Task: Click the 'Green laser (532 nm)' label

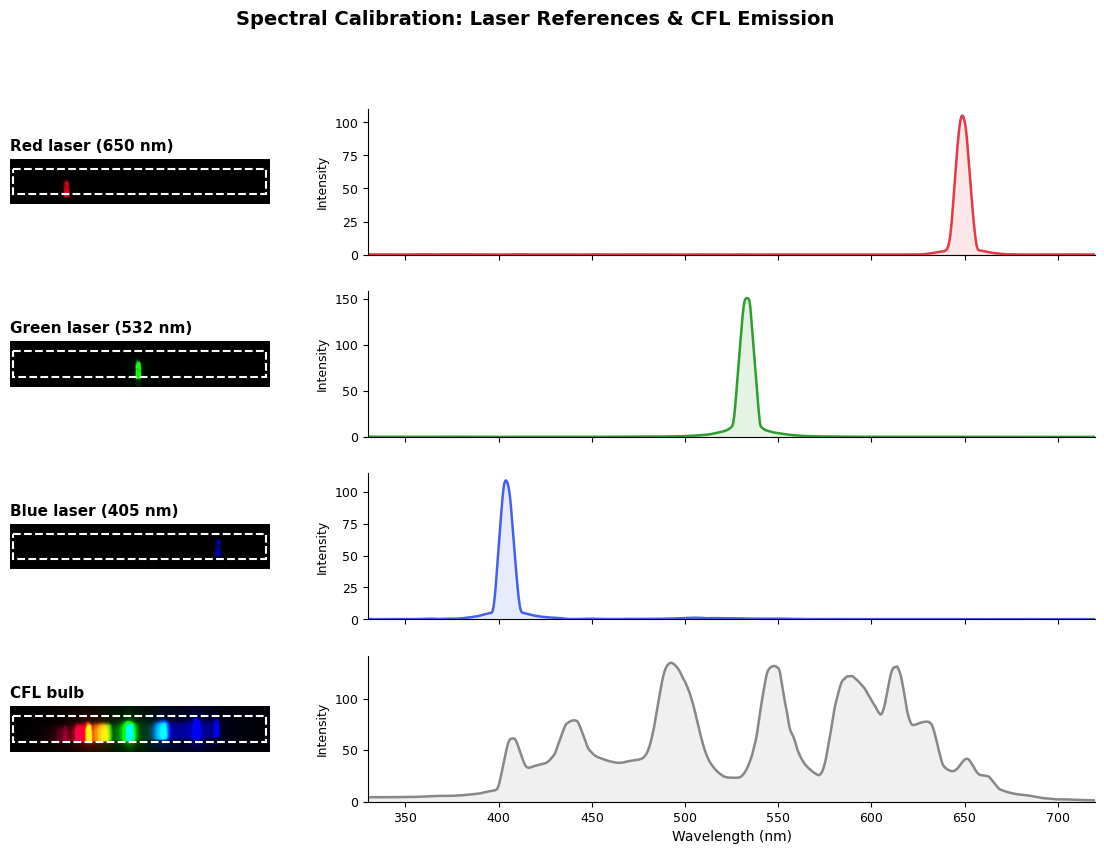Action: click(101, 328)
